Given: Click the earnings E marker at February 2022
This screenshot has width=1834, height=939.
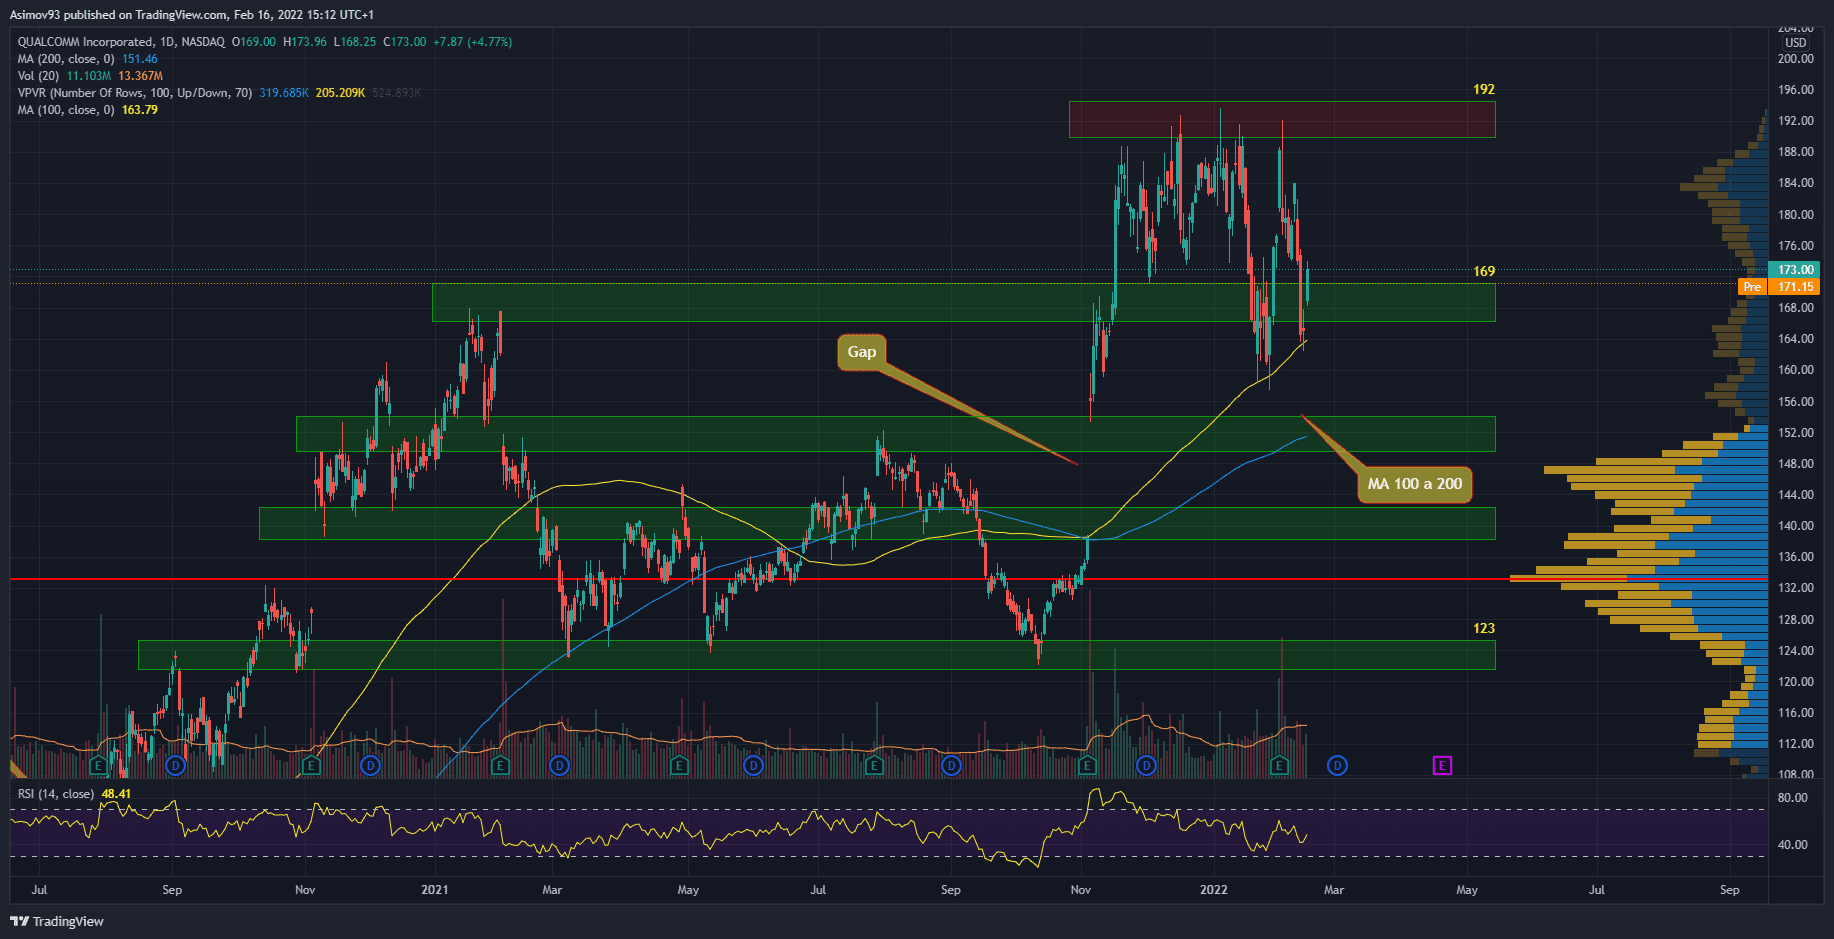Looking at the screenshot, I should click(x=1279, y=766).
